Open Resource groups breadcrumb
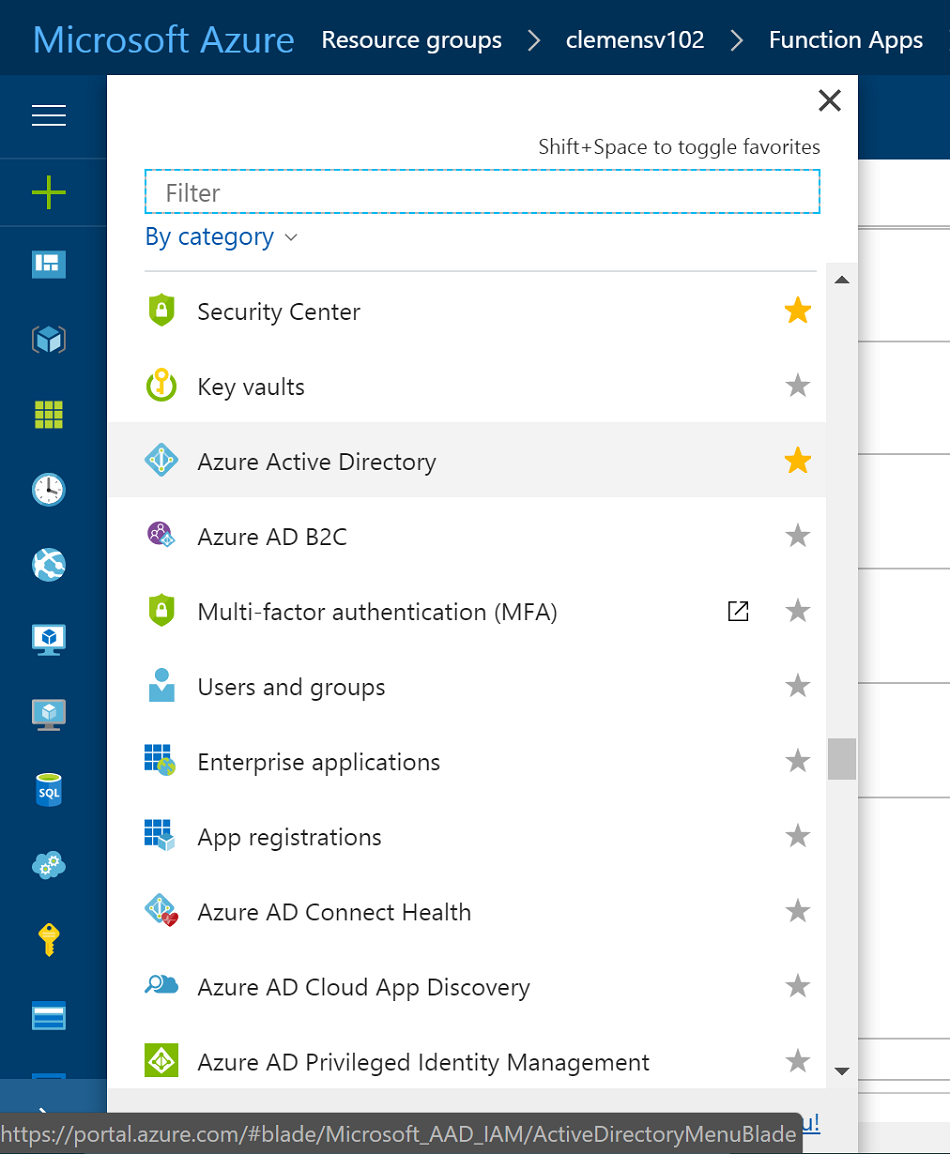The width and height of the screenshot is (950, 1154). click(x=411, y=40)
